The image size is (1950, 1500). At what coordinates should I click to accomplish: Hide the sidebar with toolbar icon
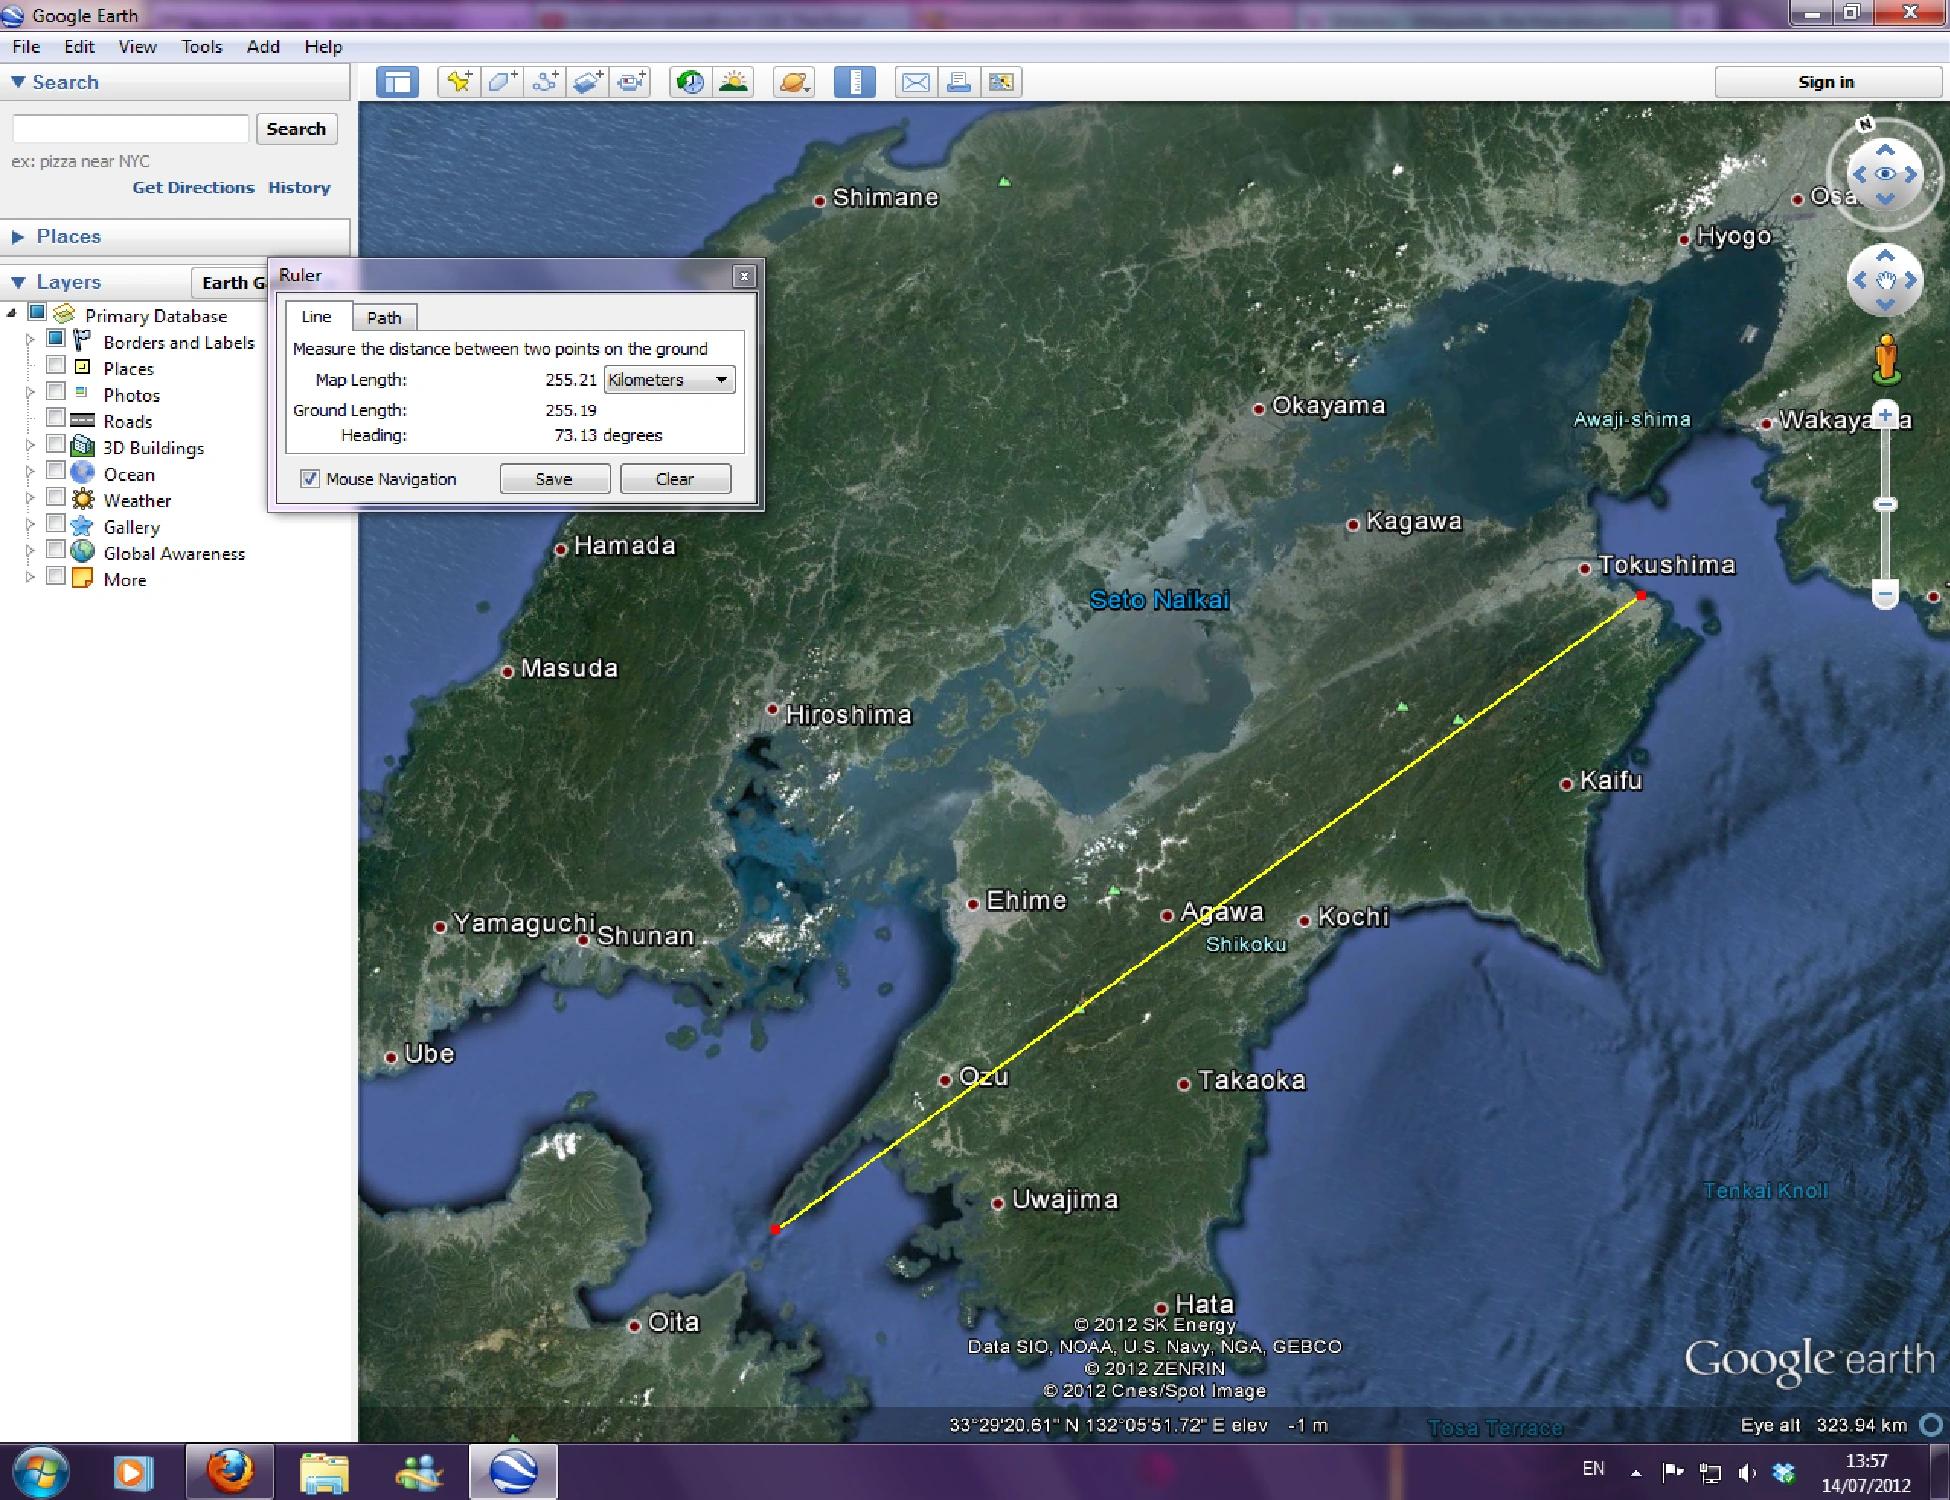[397, 82]
